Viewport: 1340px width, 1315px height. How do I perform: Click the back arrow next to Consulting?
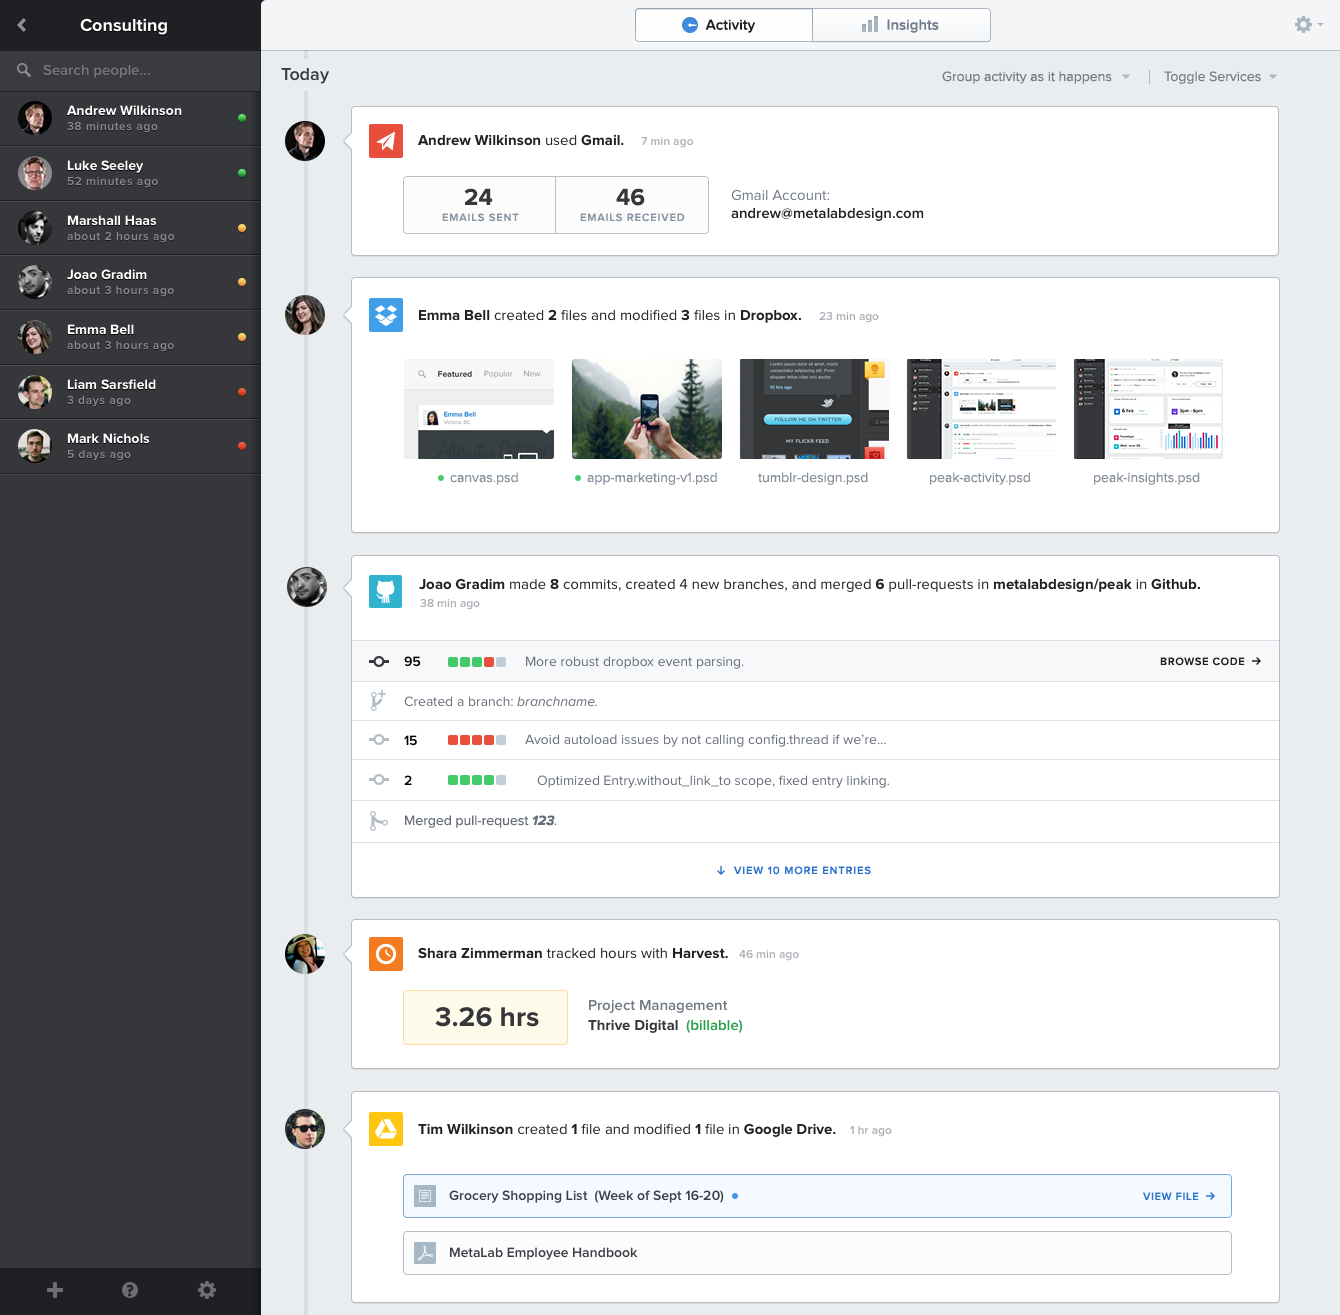pos(22,25)
